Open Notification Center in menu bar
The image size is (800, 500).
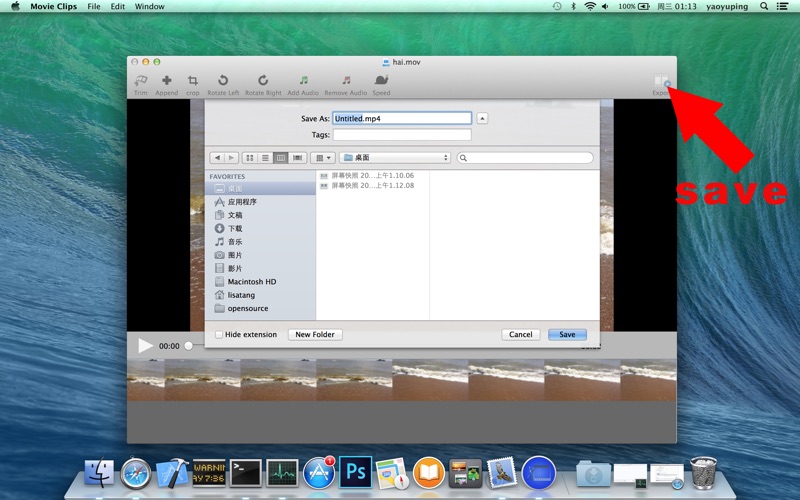pyautogui.click(x=782, y=6)
